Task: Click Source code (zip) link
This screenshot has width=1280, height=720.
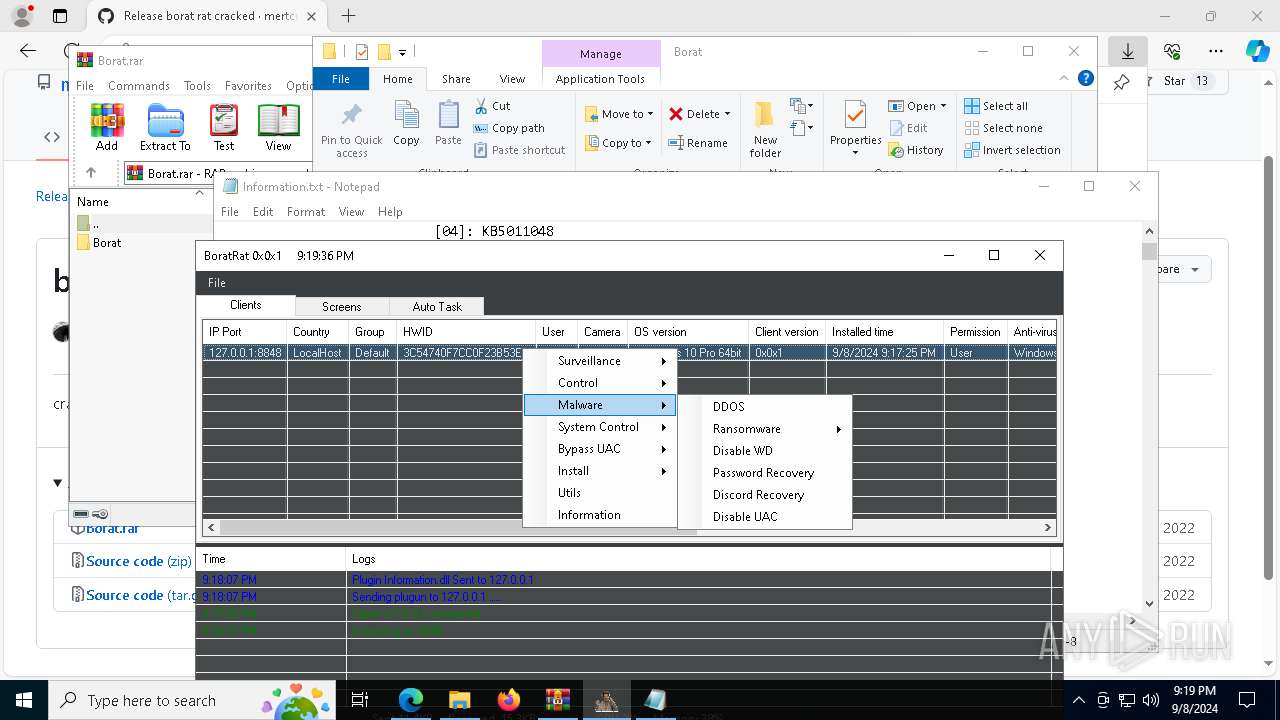Action: pyautogui.click(x=139, y=561)
